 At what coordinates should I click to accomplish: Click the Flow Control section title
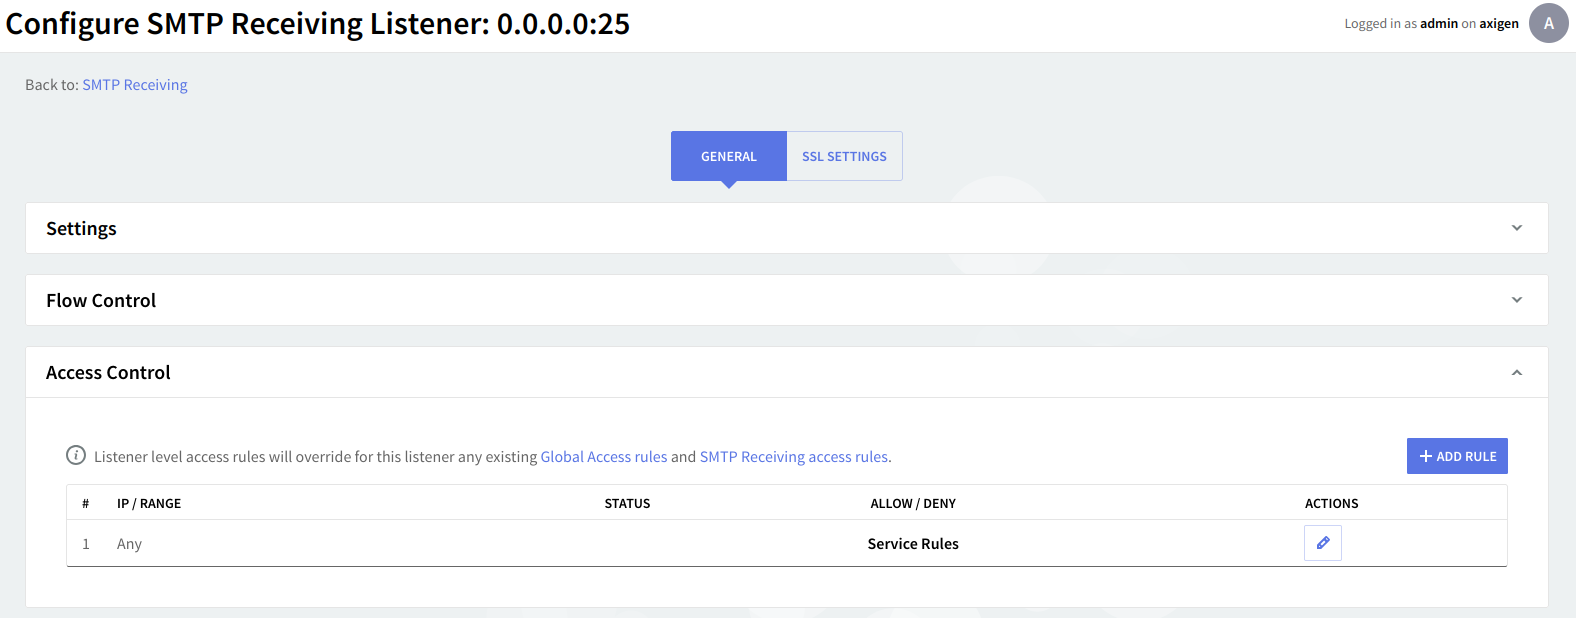[x=101, y=301]
